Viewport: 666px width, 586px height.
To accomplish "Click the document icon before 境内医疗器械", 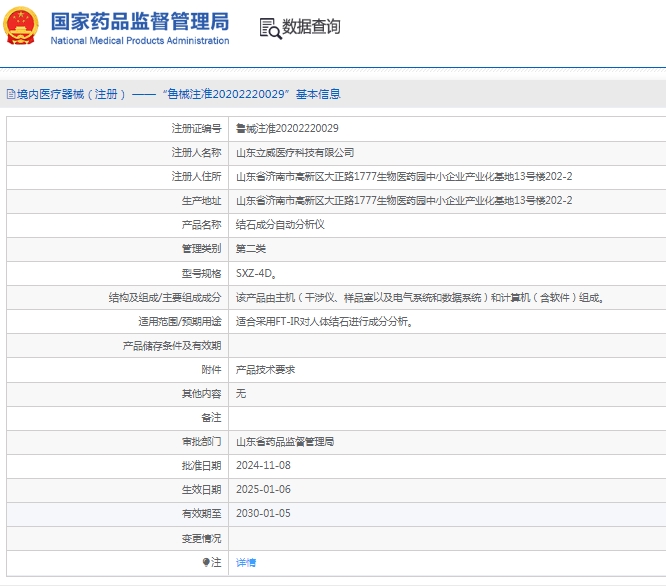I will [x=10, y=94].
